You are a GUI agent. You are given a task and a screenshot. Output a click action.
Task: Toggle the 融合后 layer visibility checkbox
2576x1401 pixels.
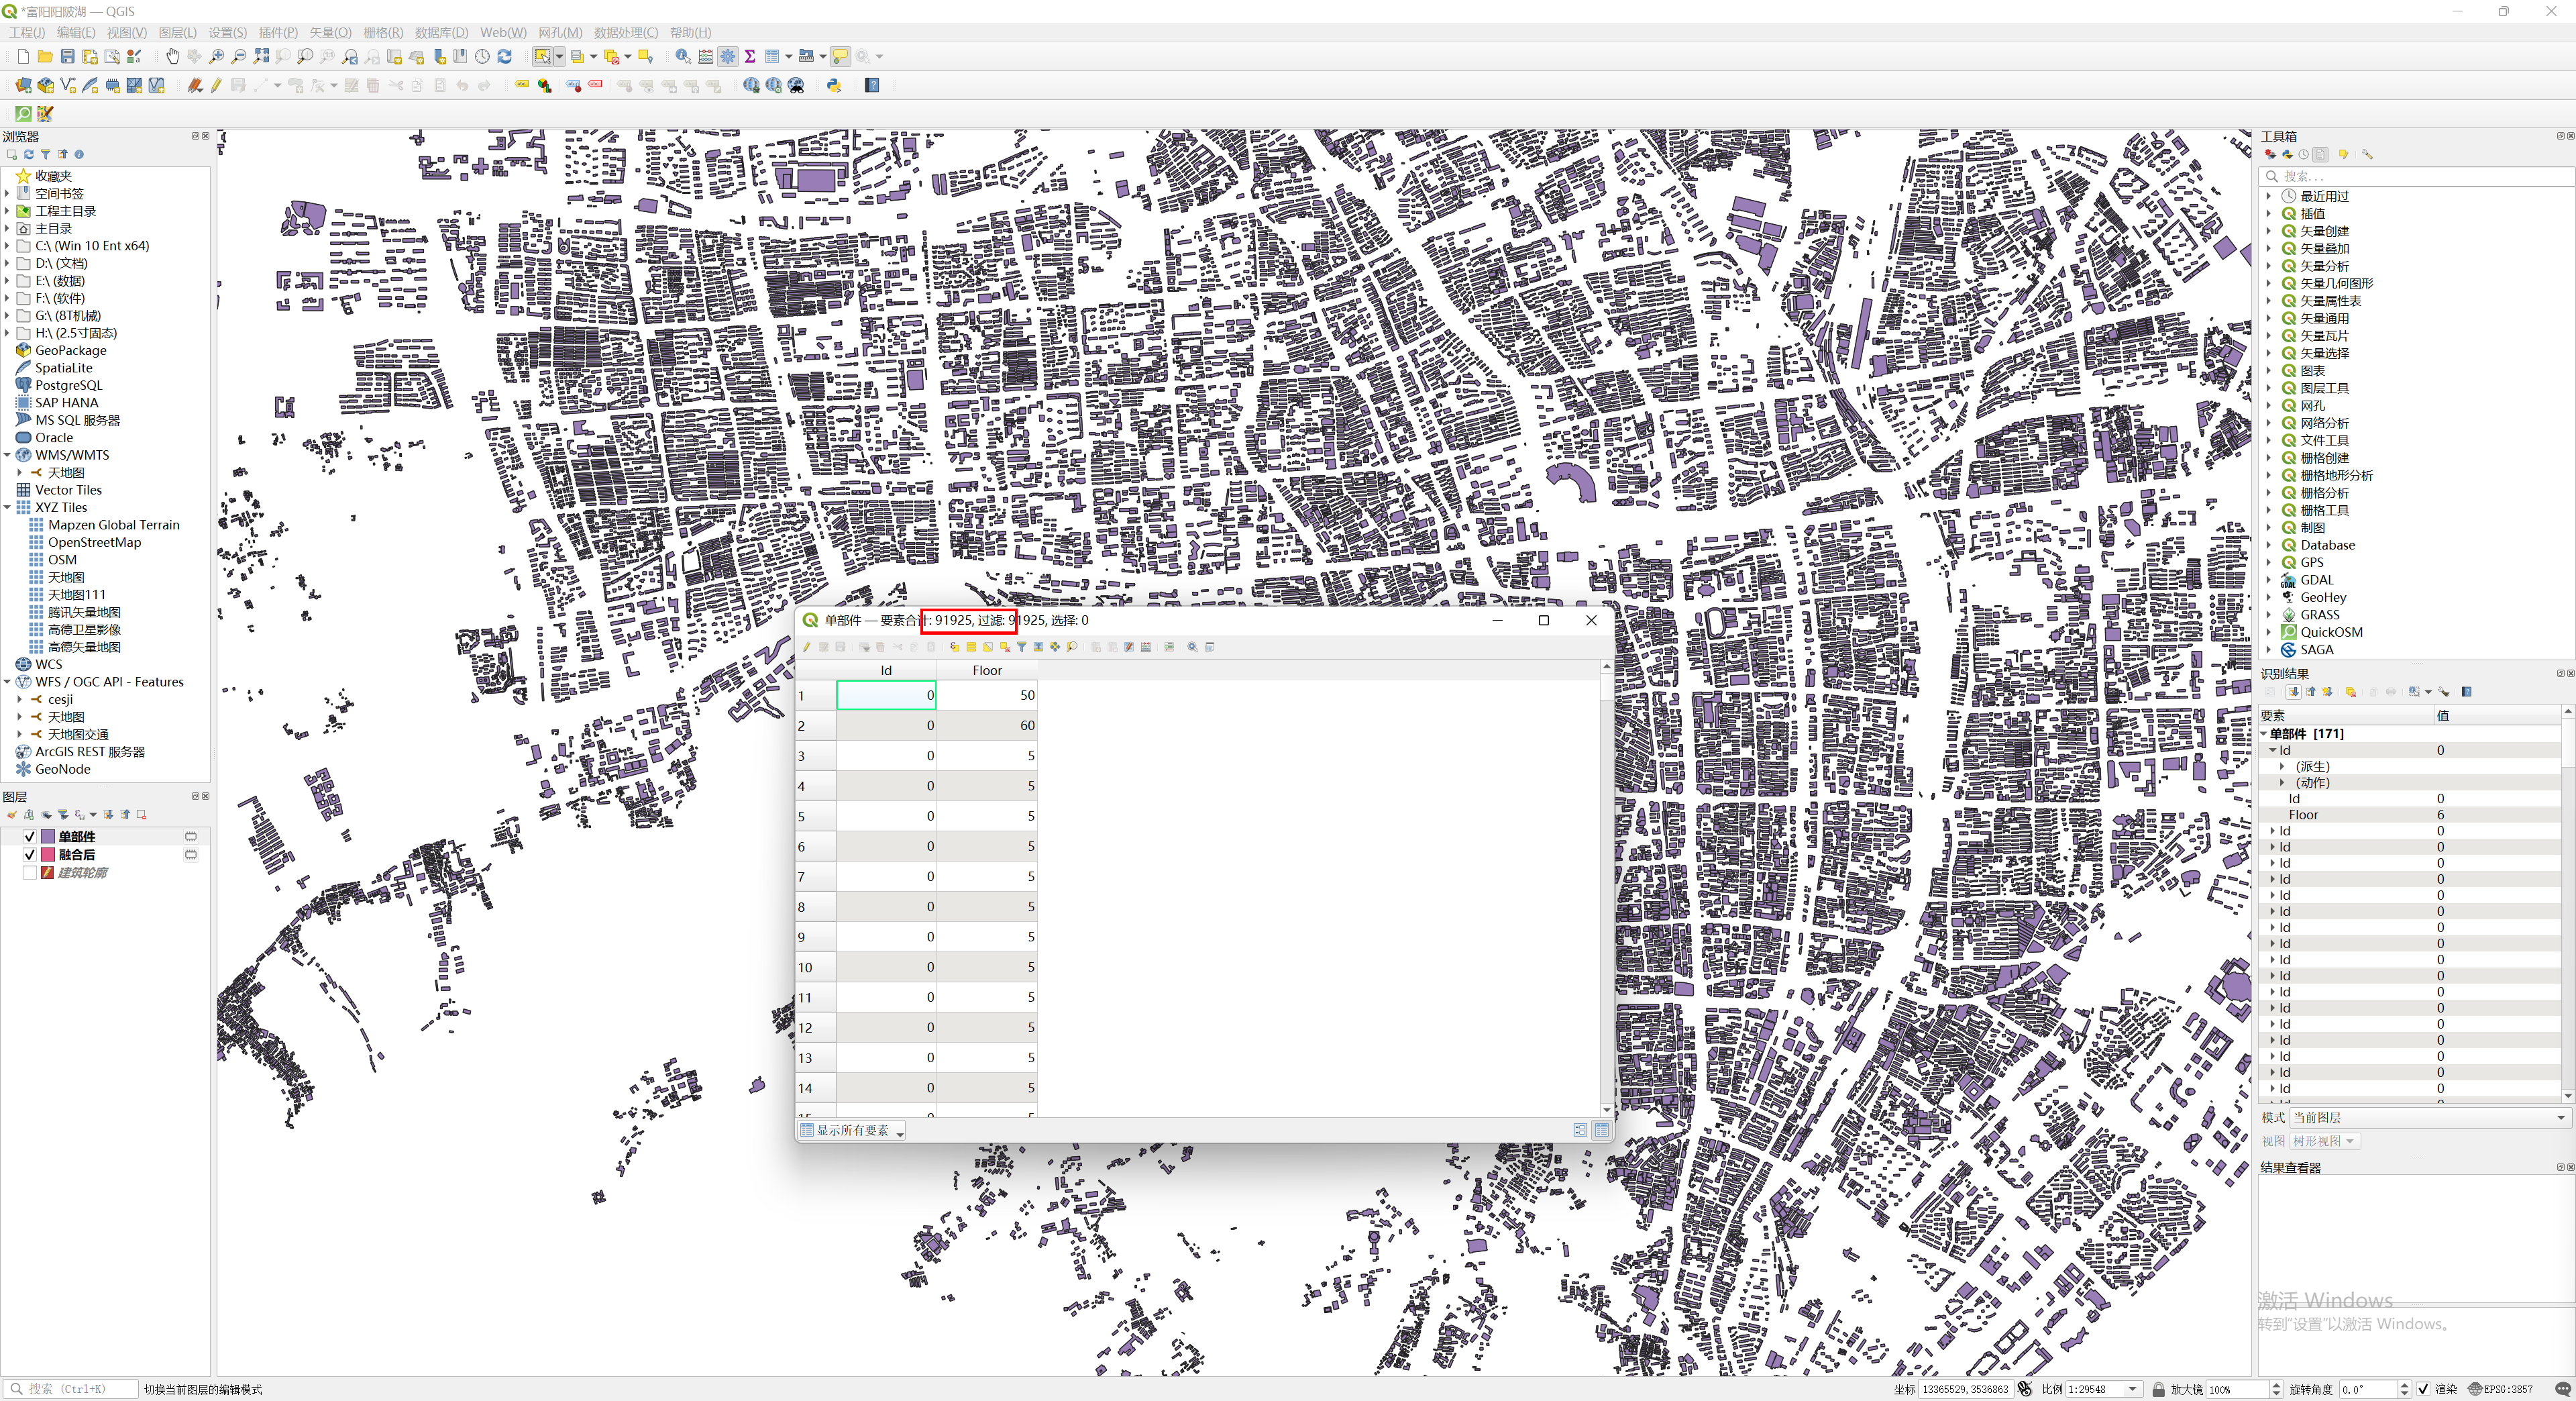click(29, 854)
